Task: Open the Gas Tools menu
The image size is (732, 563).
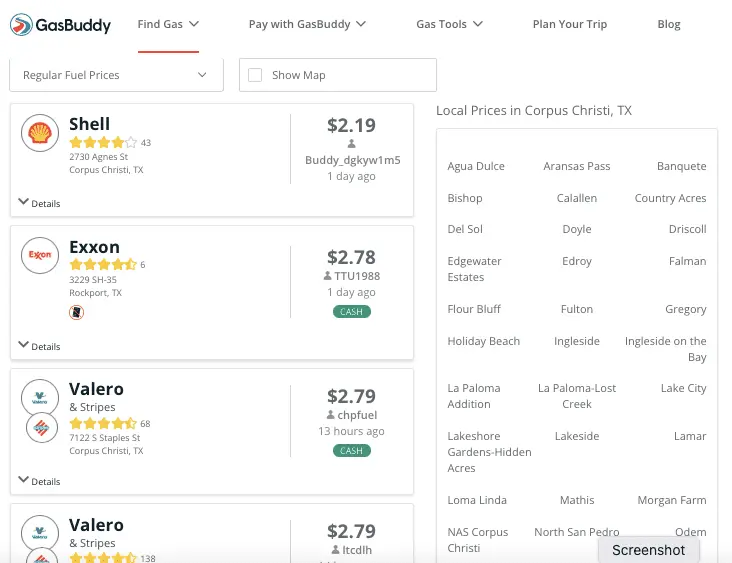Action: 449,24
